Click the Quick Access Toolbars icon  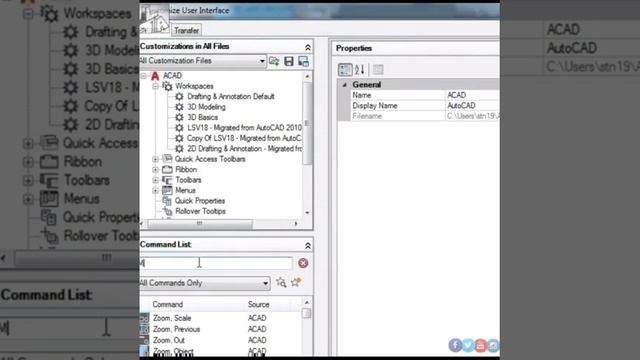click(167, 159)
